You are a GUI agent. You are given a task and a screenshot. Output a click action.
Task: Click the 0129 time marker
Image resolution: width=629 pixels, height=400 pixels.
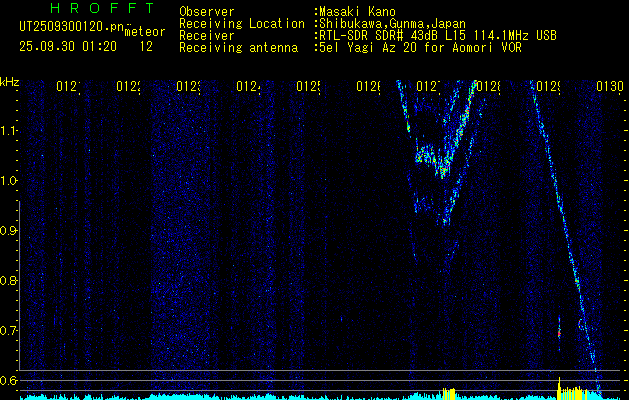548,86
